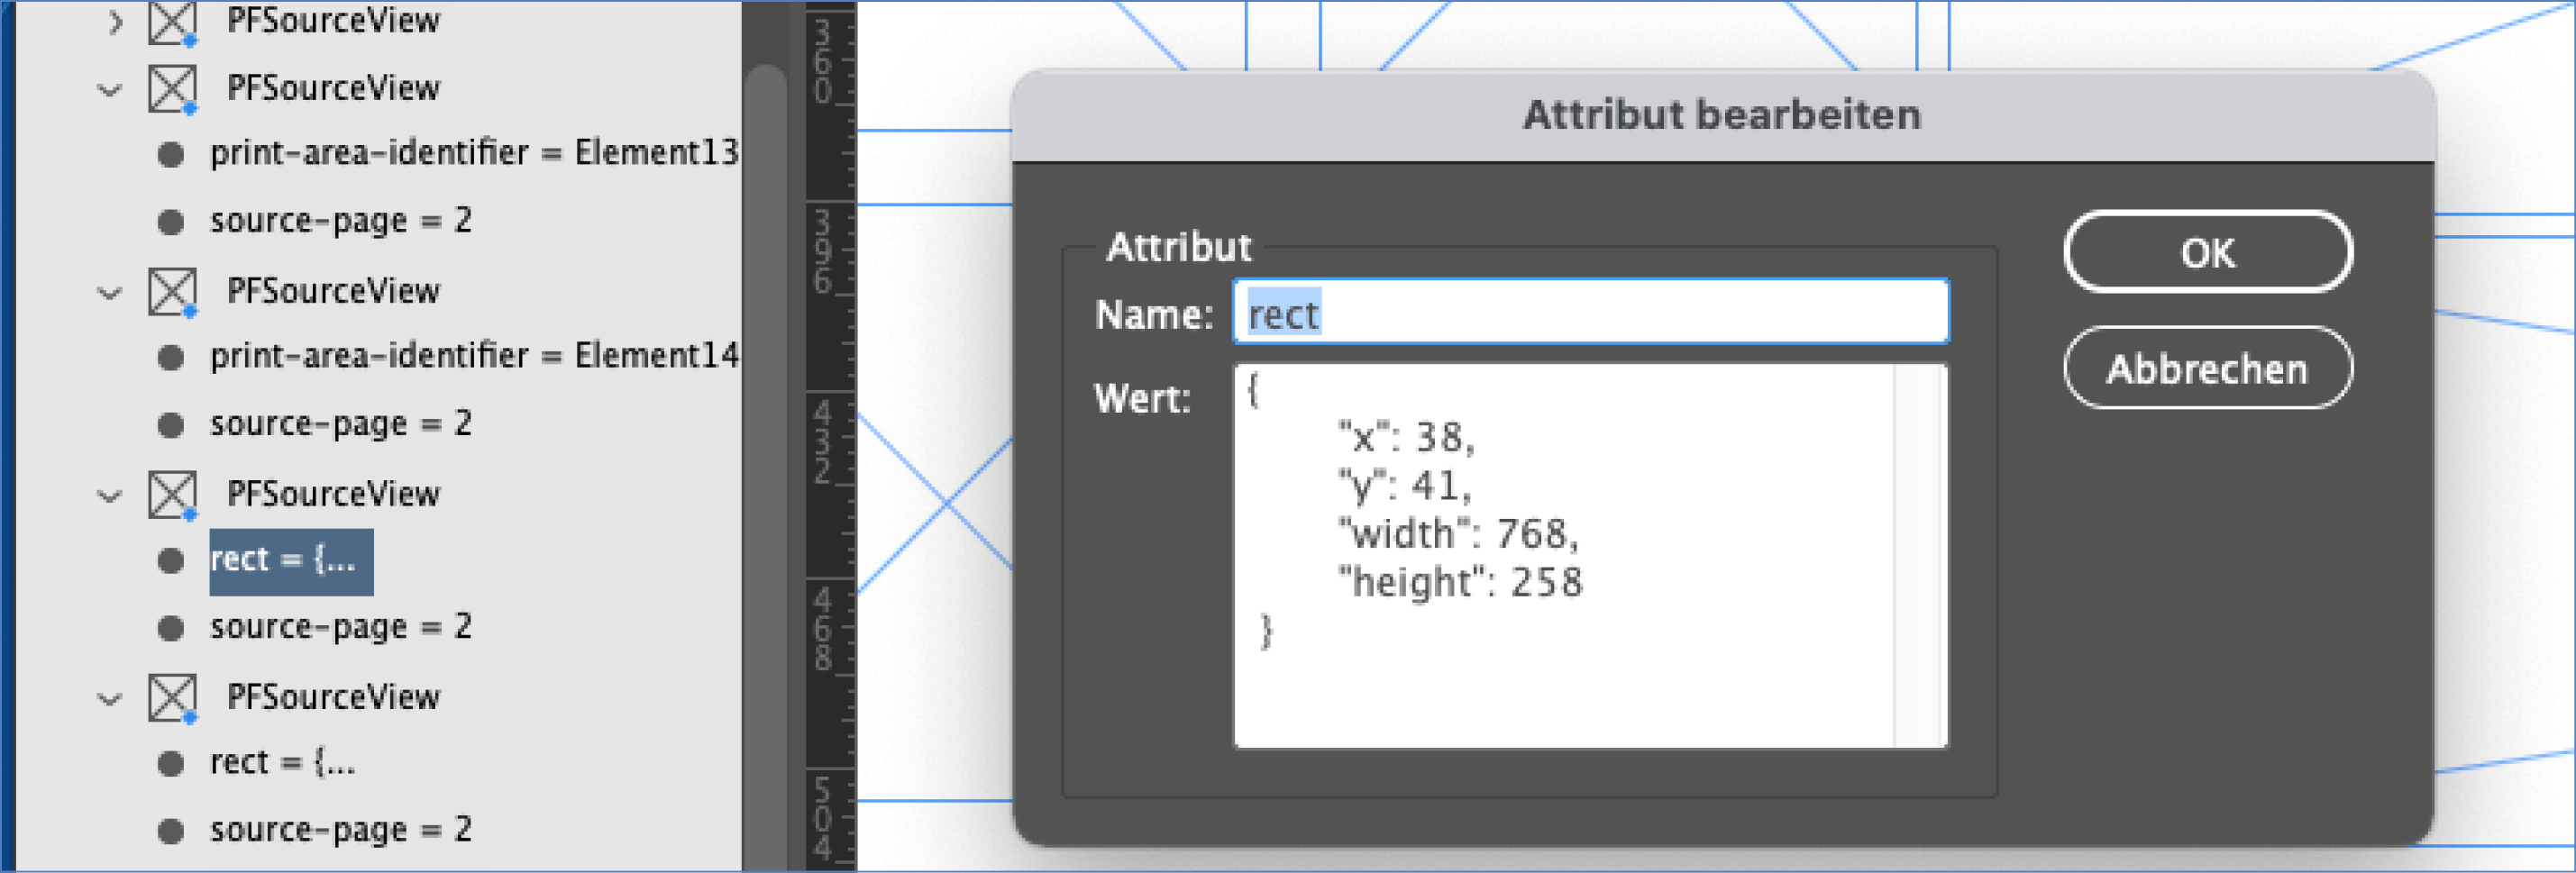Viewport: 2576px width, 873px height.
Task: Click the icon of the collapsed PFSourceView element
Action: coord(171,22)
